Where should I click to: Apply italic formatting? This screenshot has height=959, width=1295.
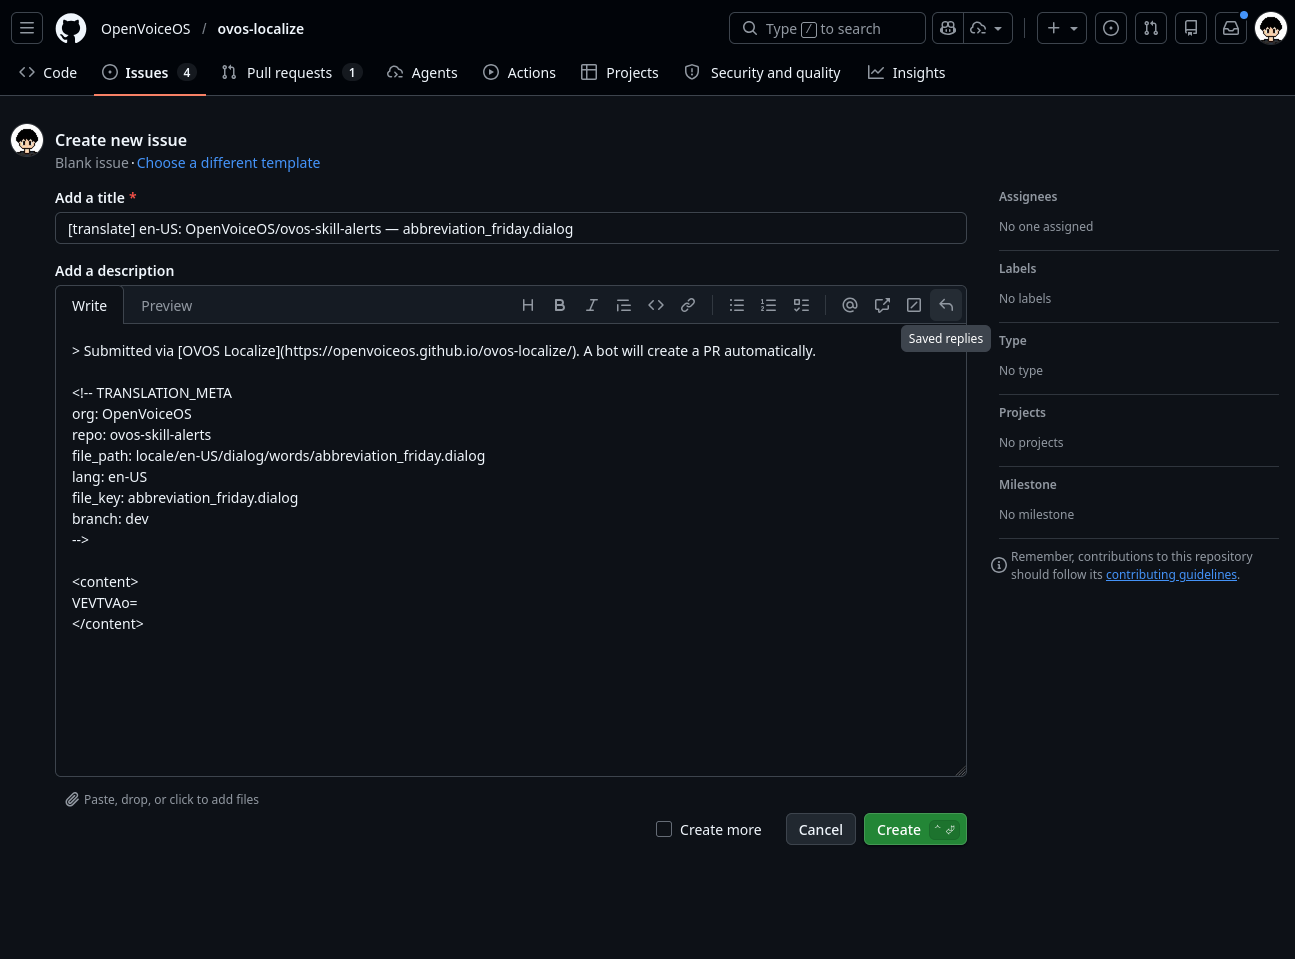[592, 305]
